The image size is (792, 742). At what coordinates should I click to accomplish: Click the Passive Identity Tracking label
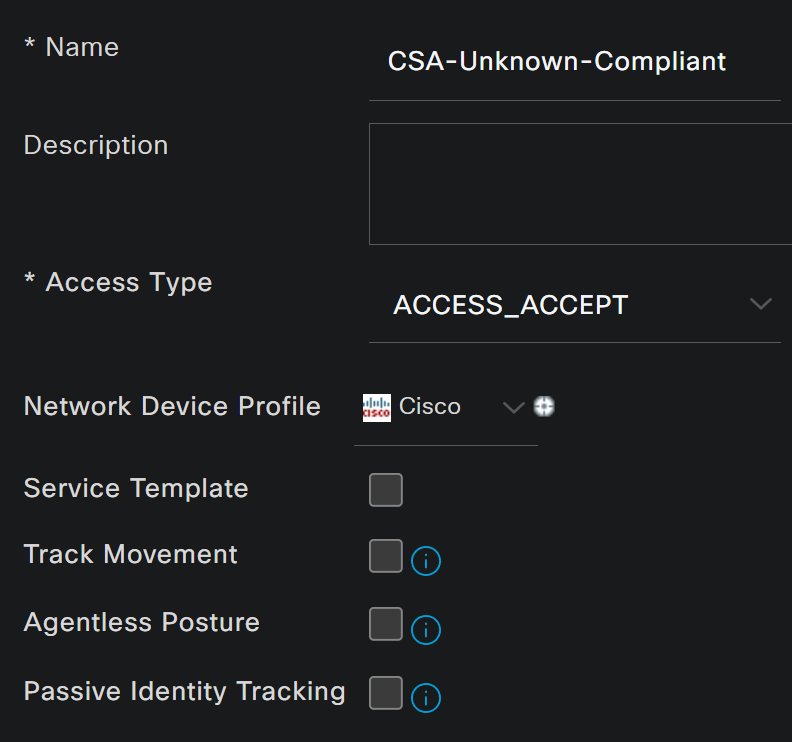click(184, 691)
